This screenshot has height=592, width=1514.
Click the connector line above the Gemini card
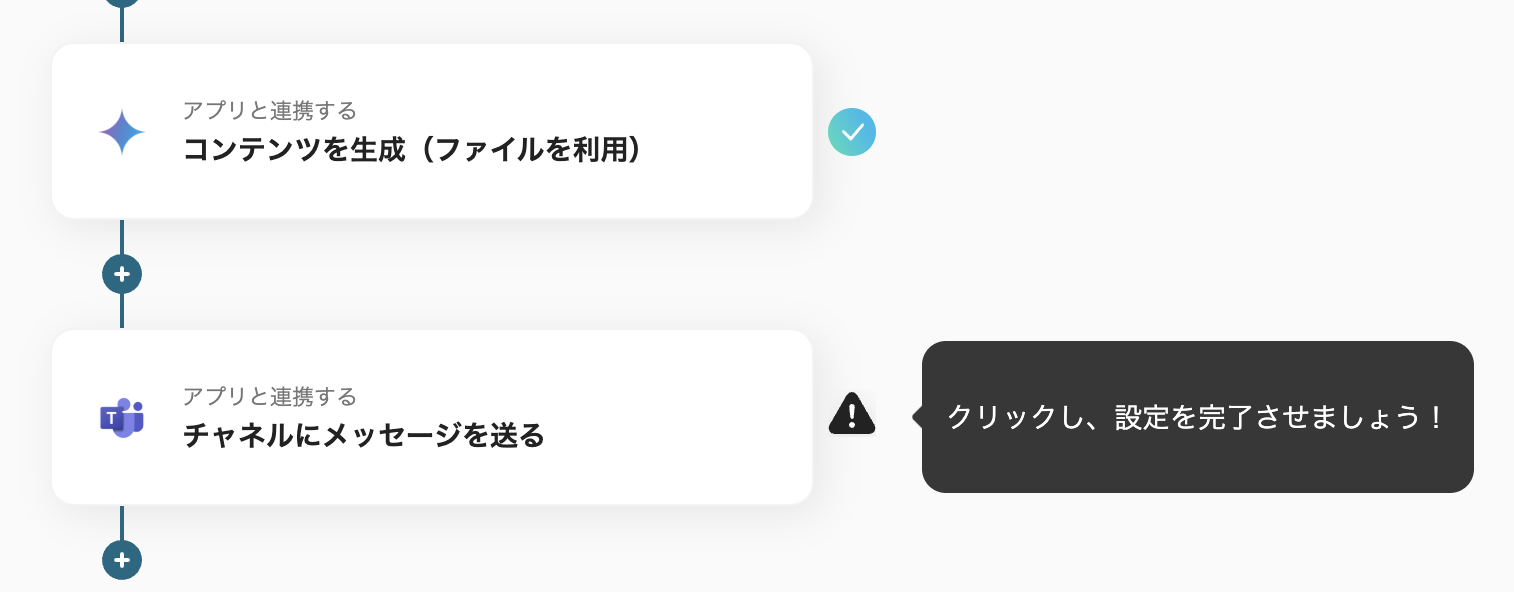(x=122, y=27)
